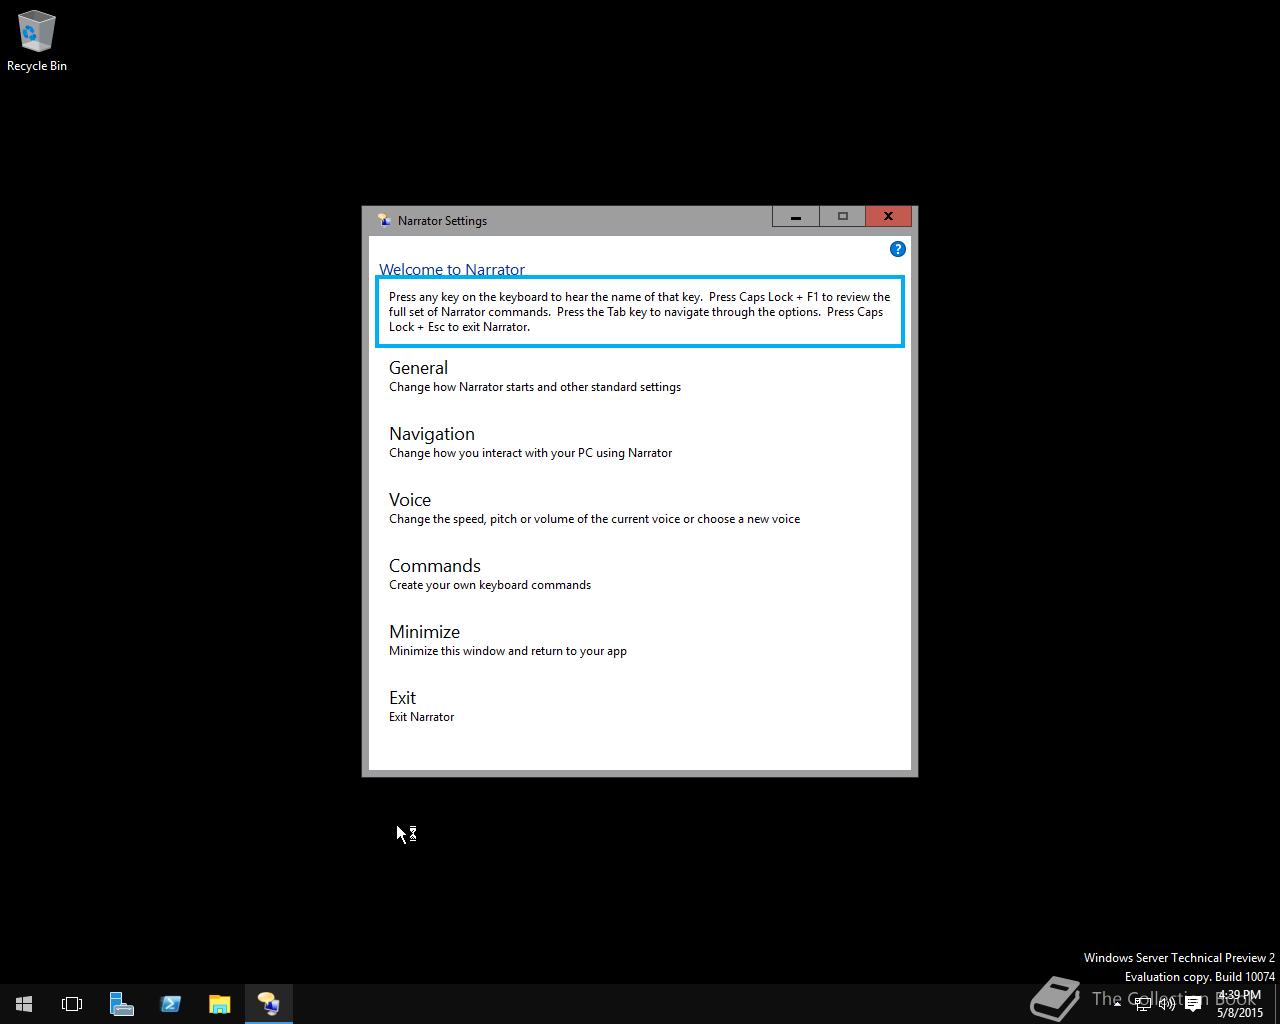1280x1024 pixels.
Task: Open Commands keyboard settings
Action: click(x=490, y=574)
